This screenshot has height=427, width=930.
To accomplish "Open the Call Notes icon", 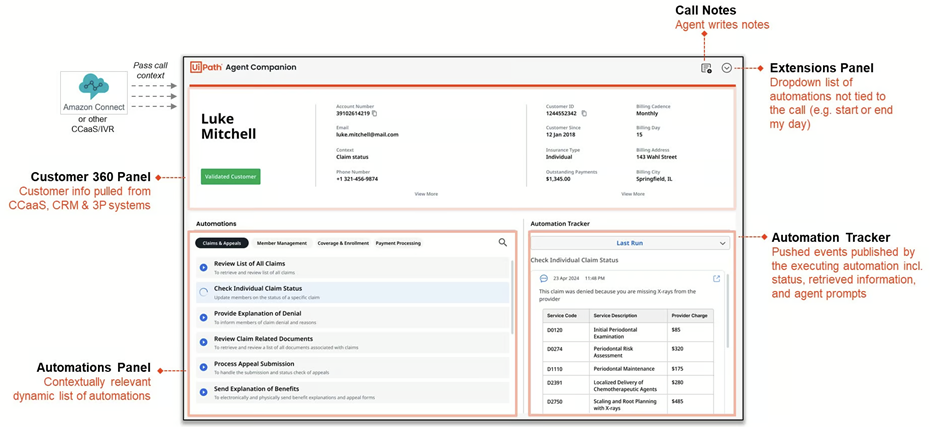I will click(706, 68).
